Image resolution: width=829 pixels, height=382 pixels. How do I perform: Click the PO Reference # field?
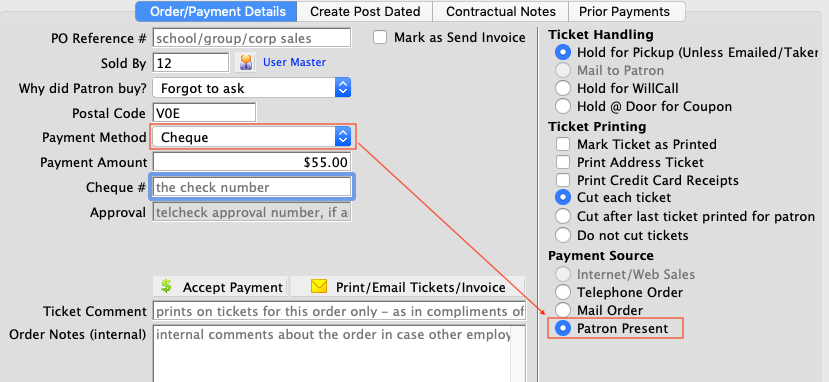coord(252,38)
